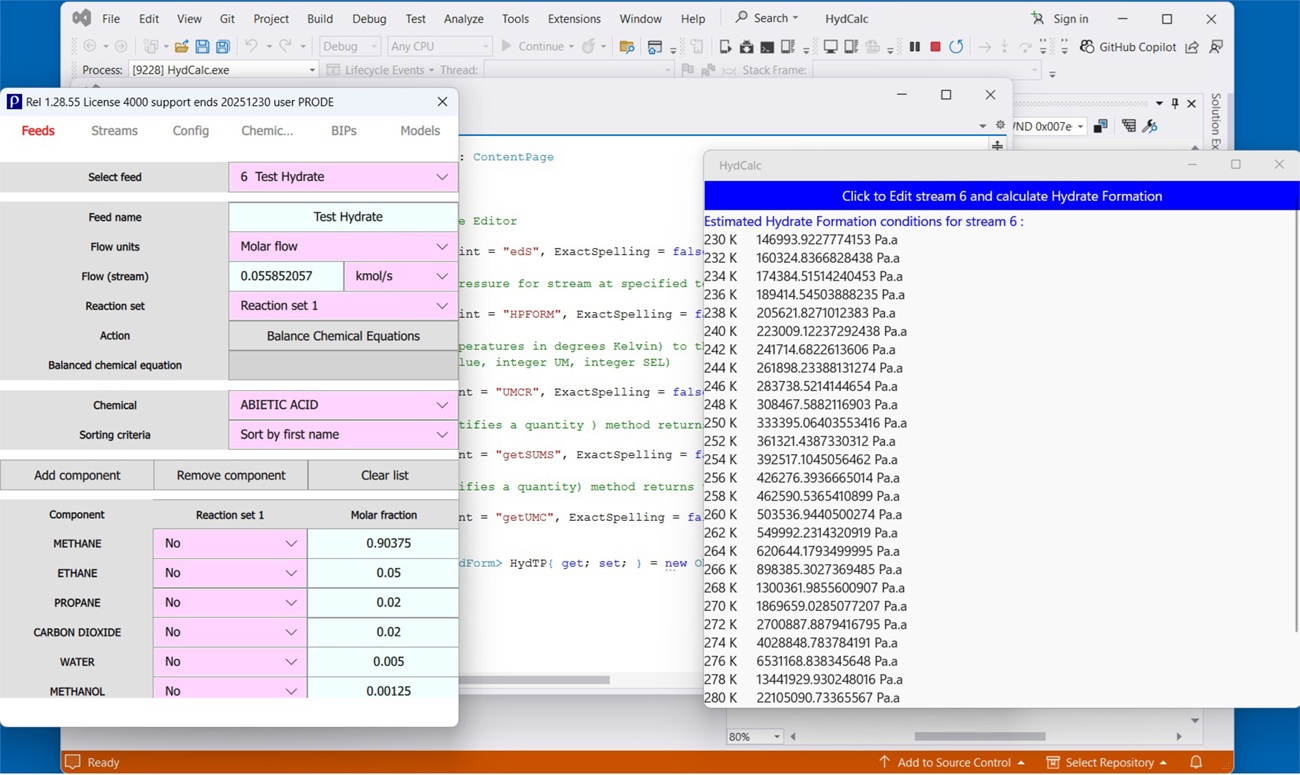Open File icon in Visual Studio toolbar
1300x775 pixels.
pyautogui.click(x=181, y=47)
